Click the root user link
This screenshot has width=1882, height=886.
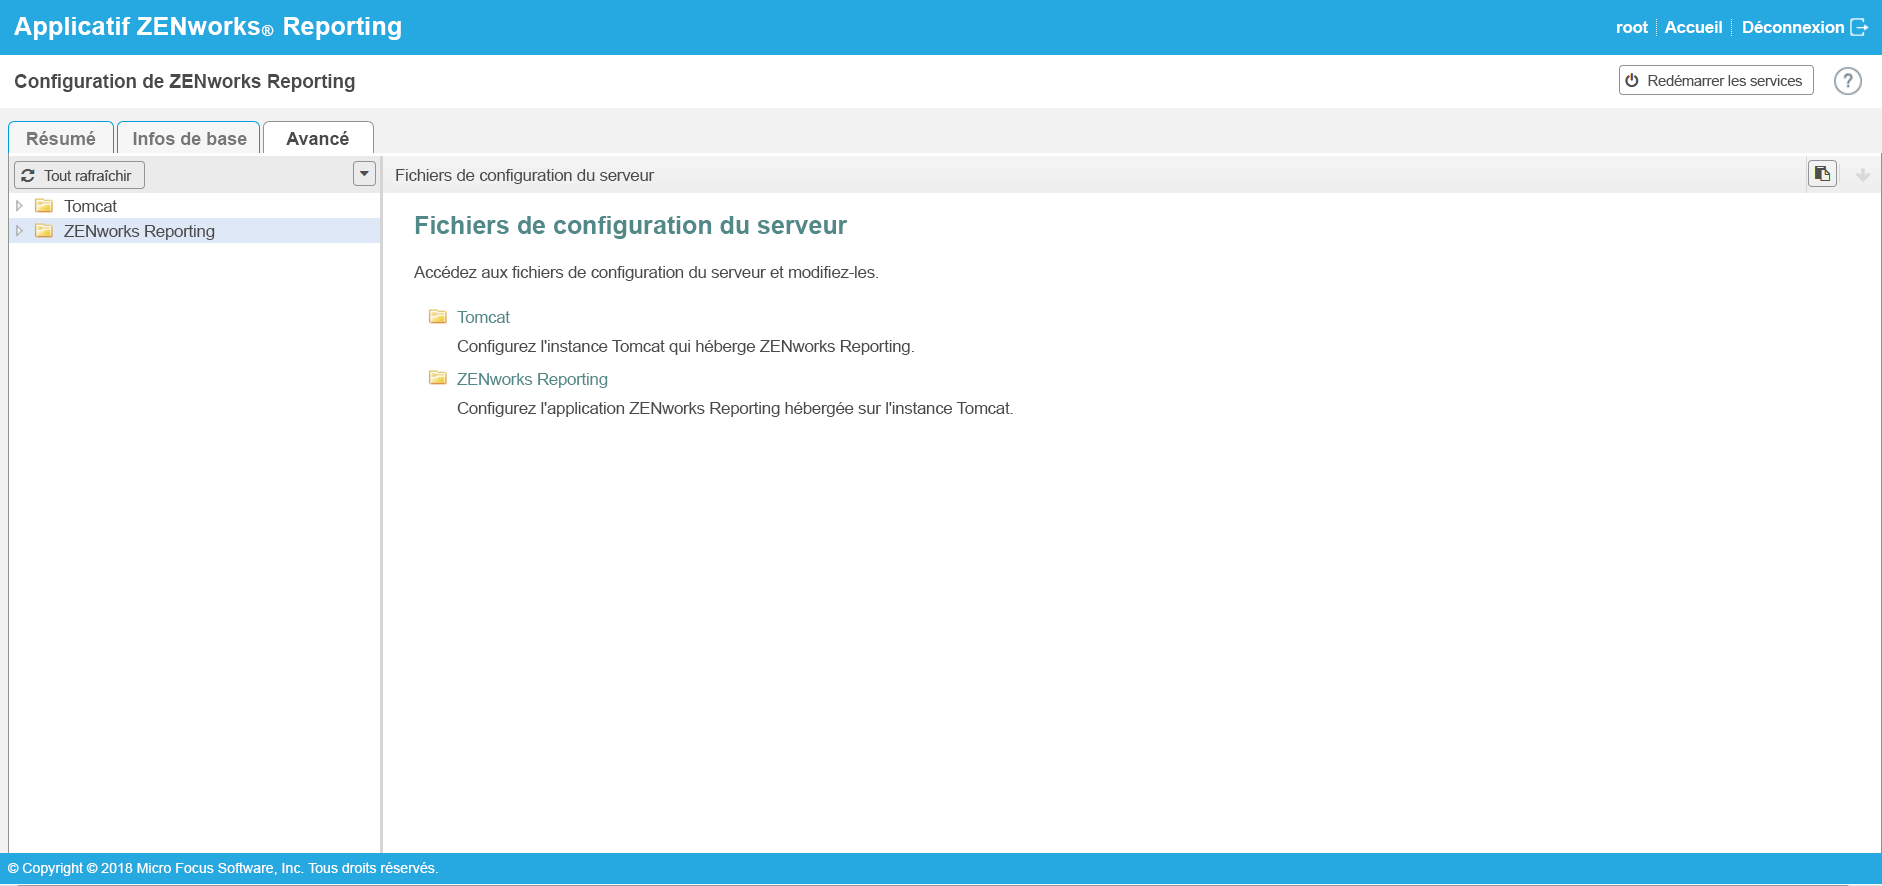pos(1631,27)
